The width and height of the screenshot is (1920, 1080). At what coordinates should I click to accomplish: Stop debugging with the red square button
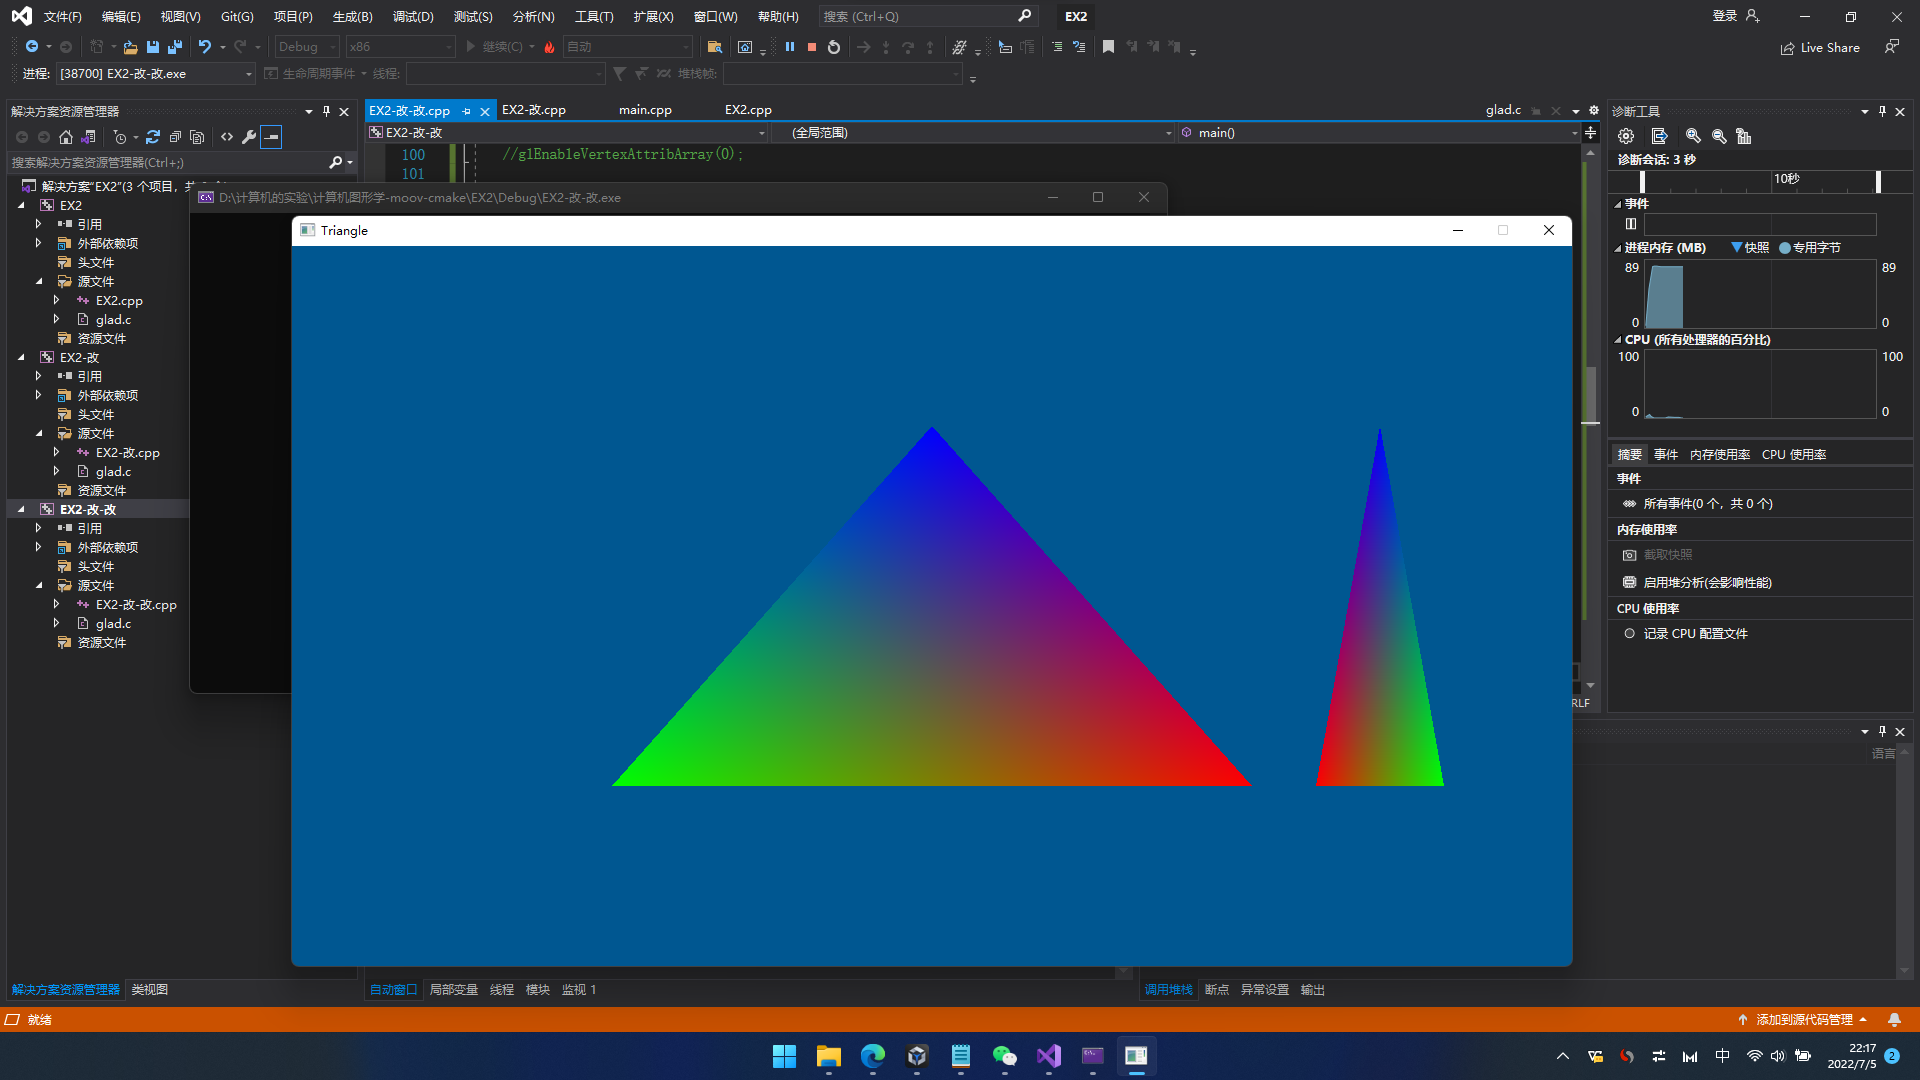tap(812, 47)
